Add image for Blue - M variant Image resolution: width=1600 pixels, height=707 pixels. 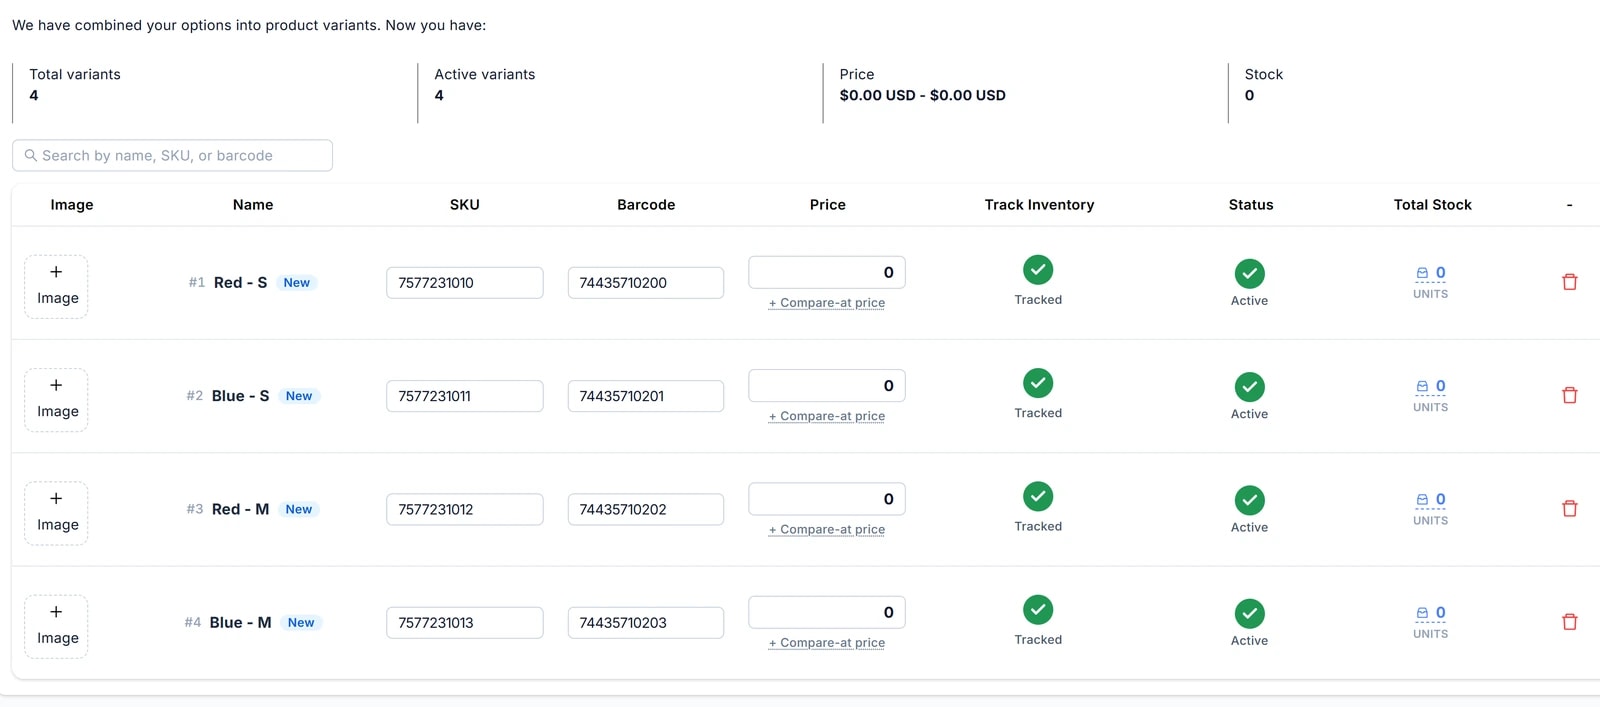coord(56,626)
